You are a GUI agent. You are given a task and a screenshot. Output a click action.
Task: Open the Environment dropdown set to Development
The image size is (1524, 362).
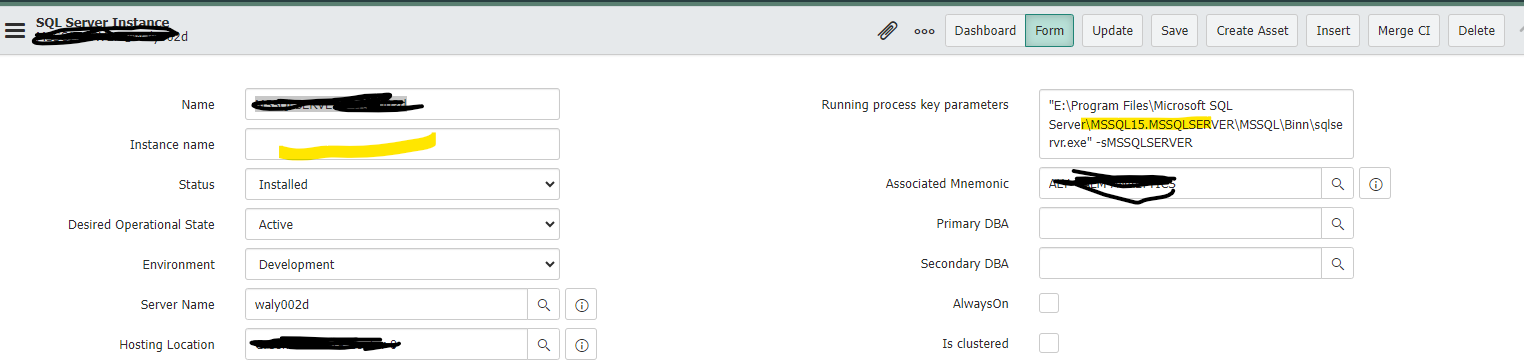(x=402, y=264)
